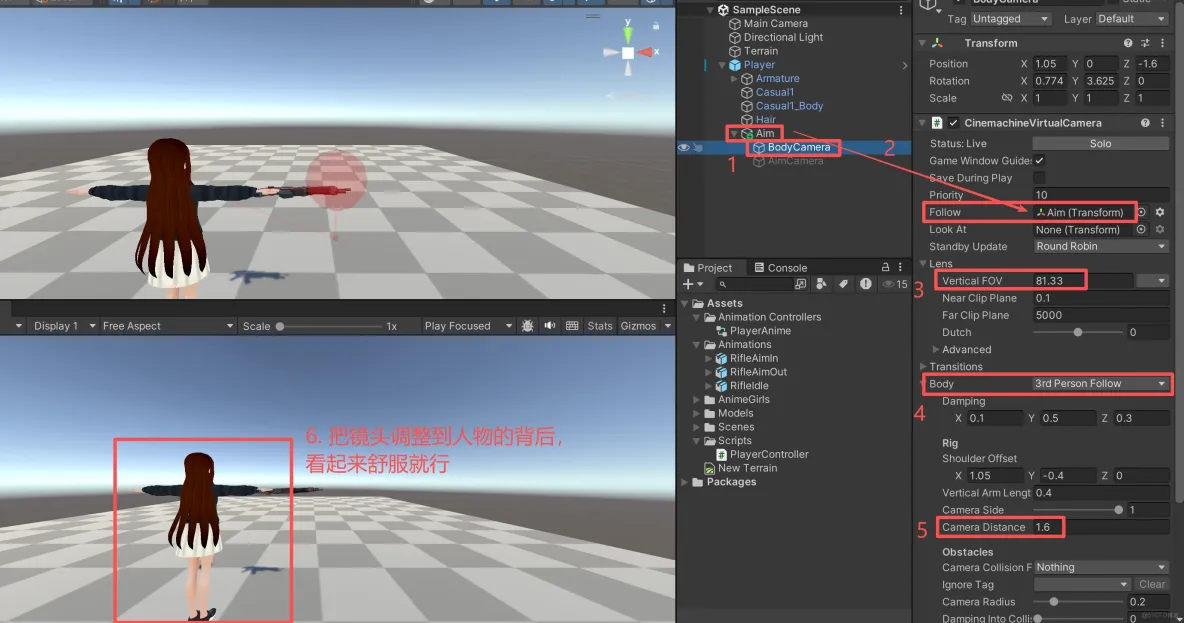Open the Transform component context menu
The image size is (1184, 623).
1165,43
